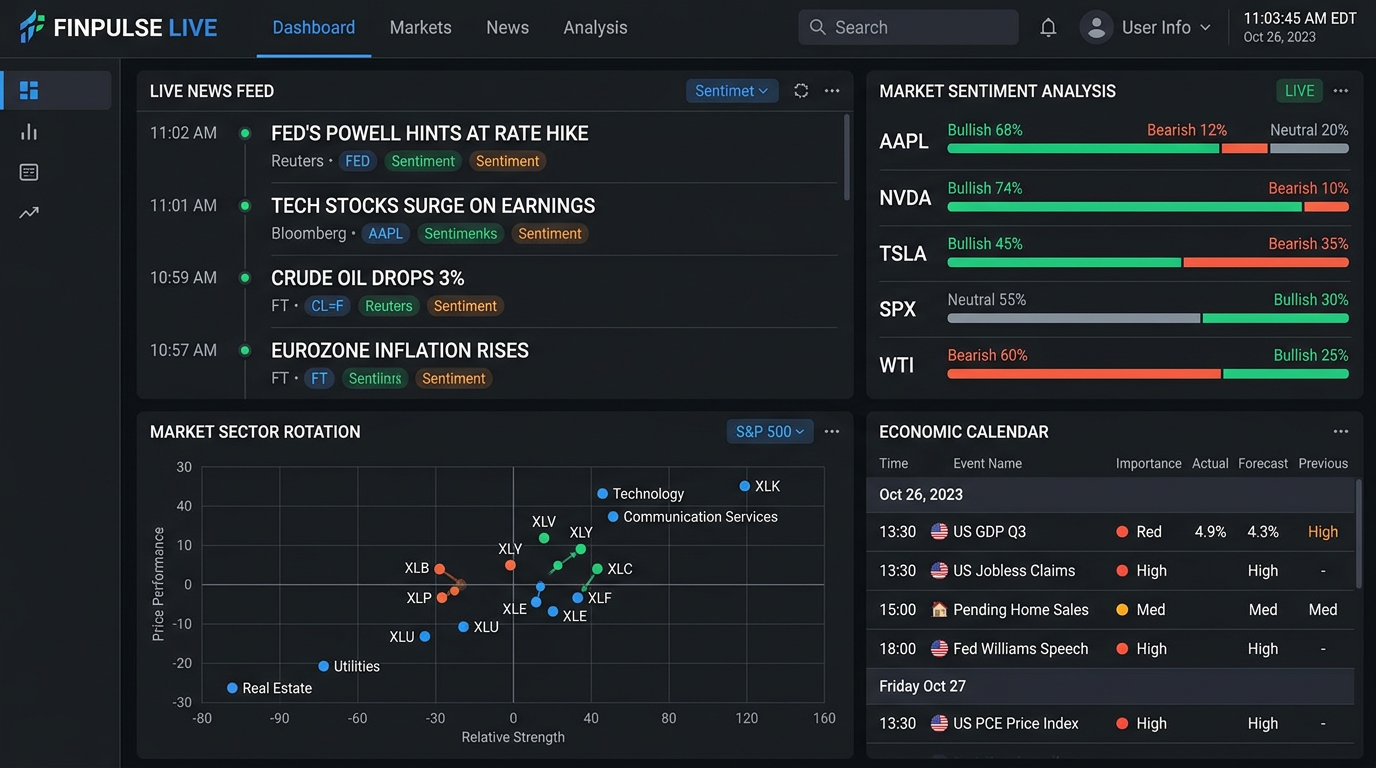The width and height of the screenshot is (1376, 768).
Task: Toggle the LIVE badge in Market Sentiment
Action: tap(1299, 91)
